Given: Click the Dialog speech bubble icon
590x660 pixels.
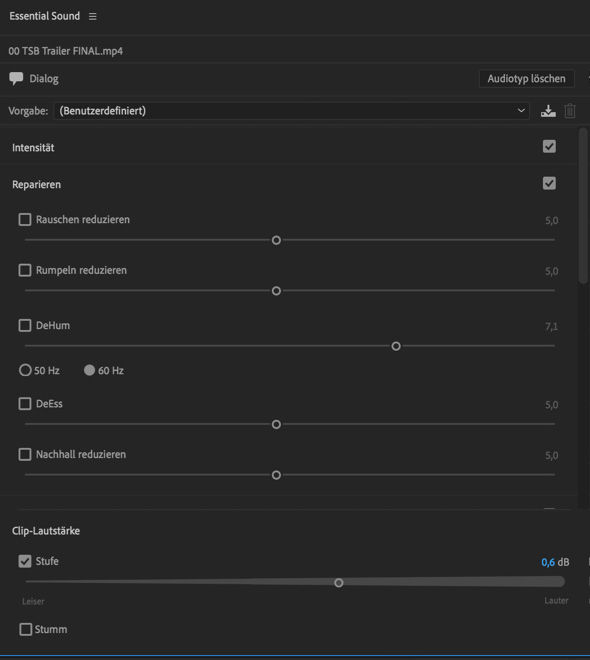Looking at the screenshot, I should (16, 79).
